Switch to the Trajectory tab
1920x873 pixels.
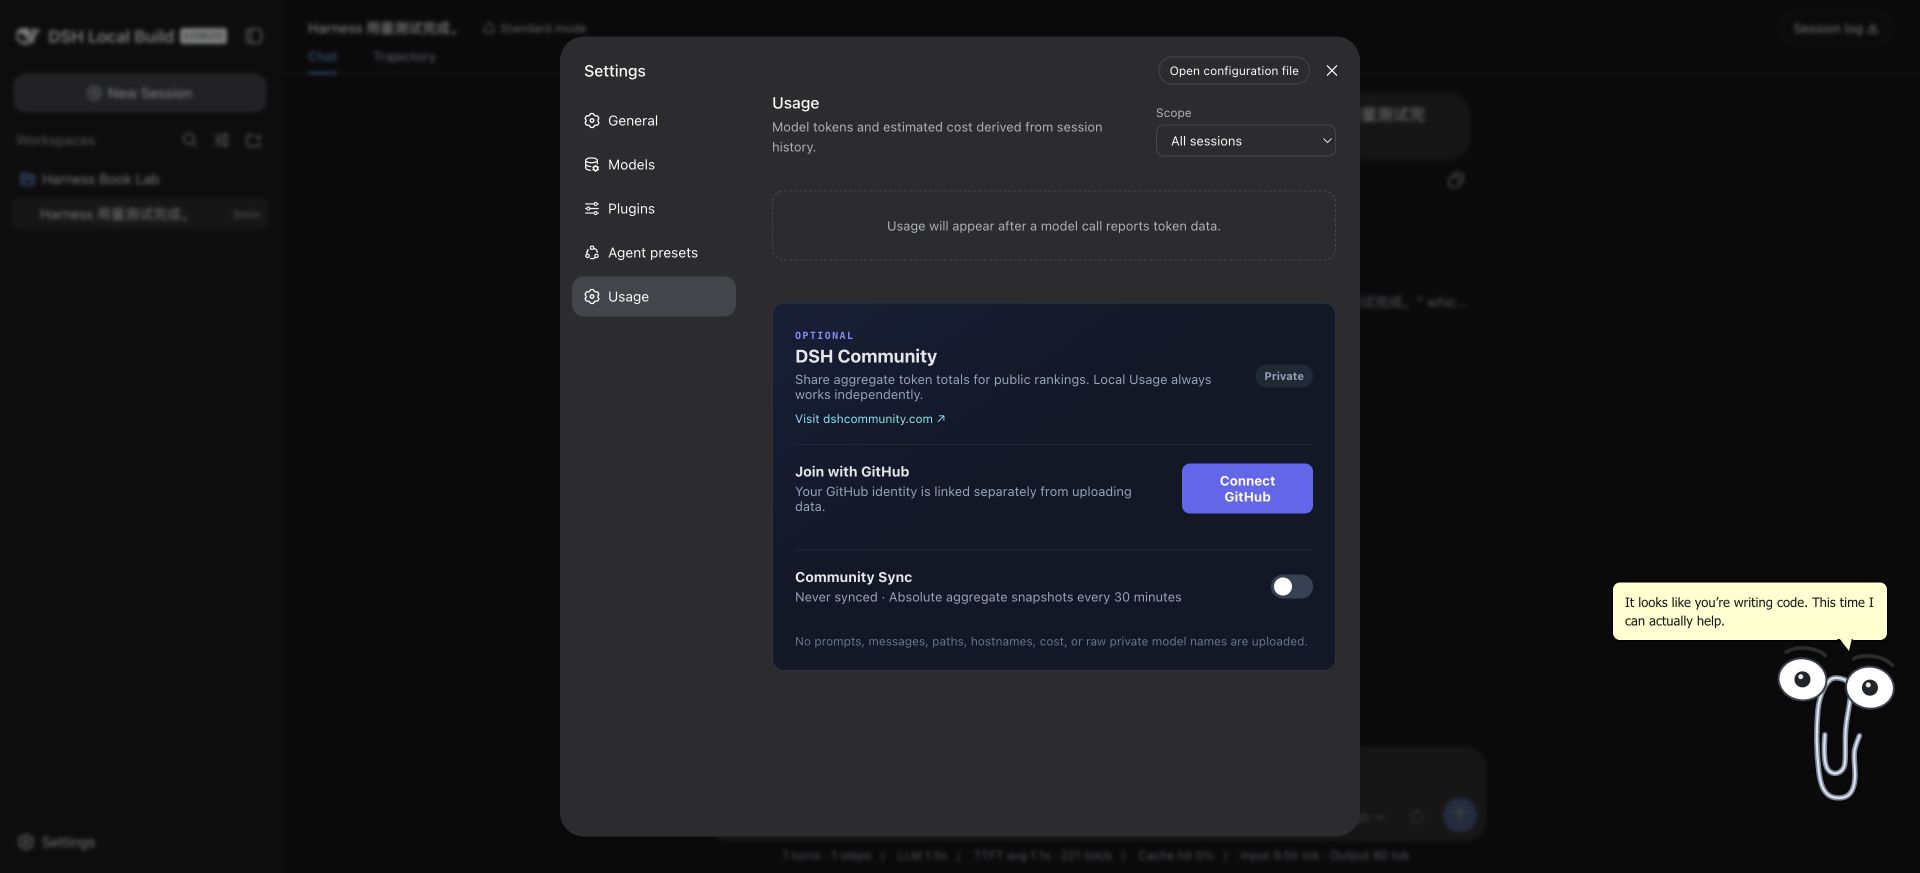pos(405,57)
